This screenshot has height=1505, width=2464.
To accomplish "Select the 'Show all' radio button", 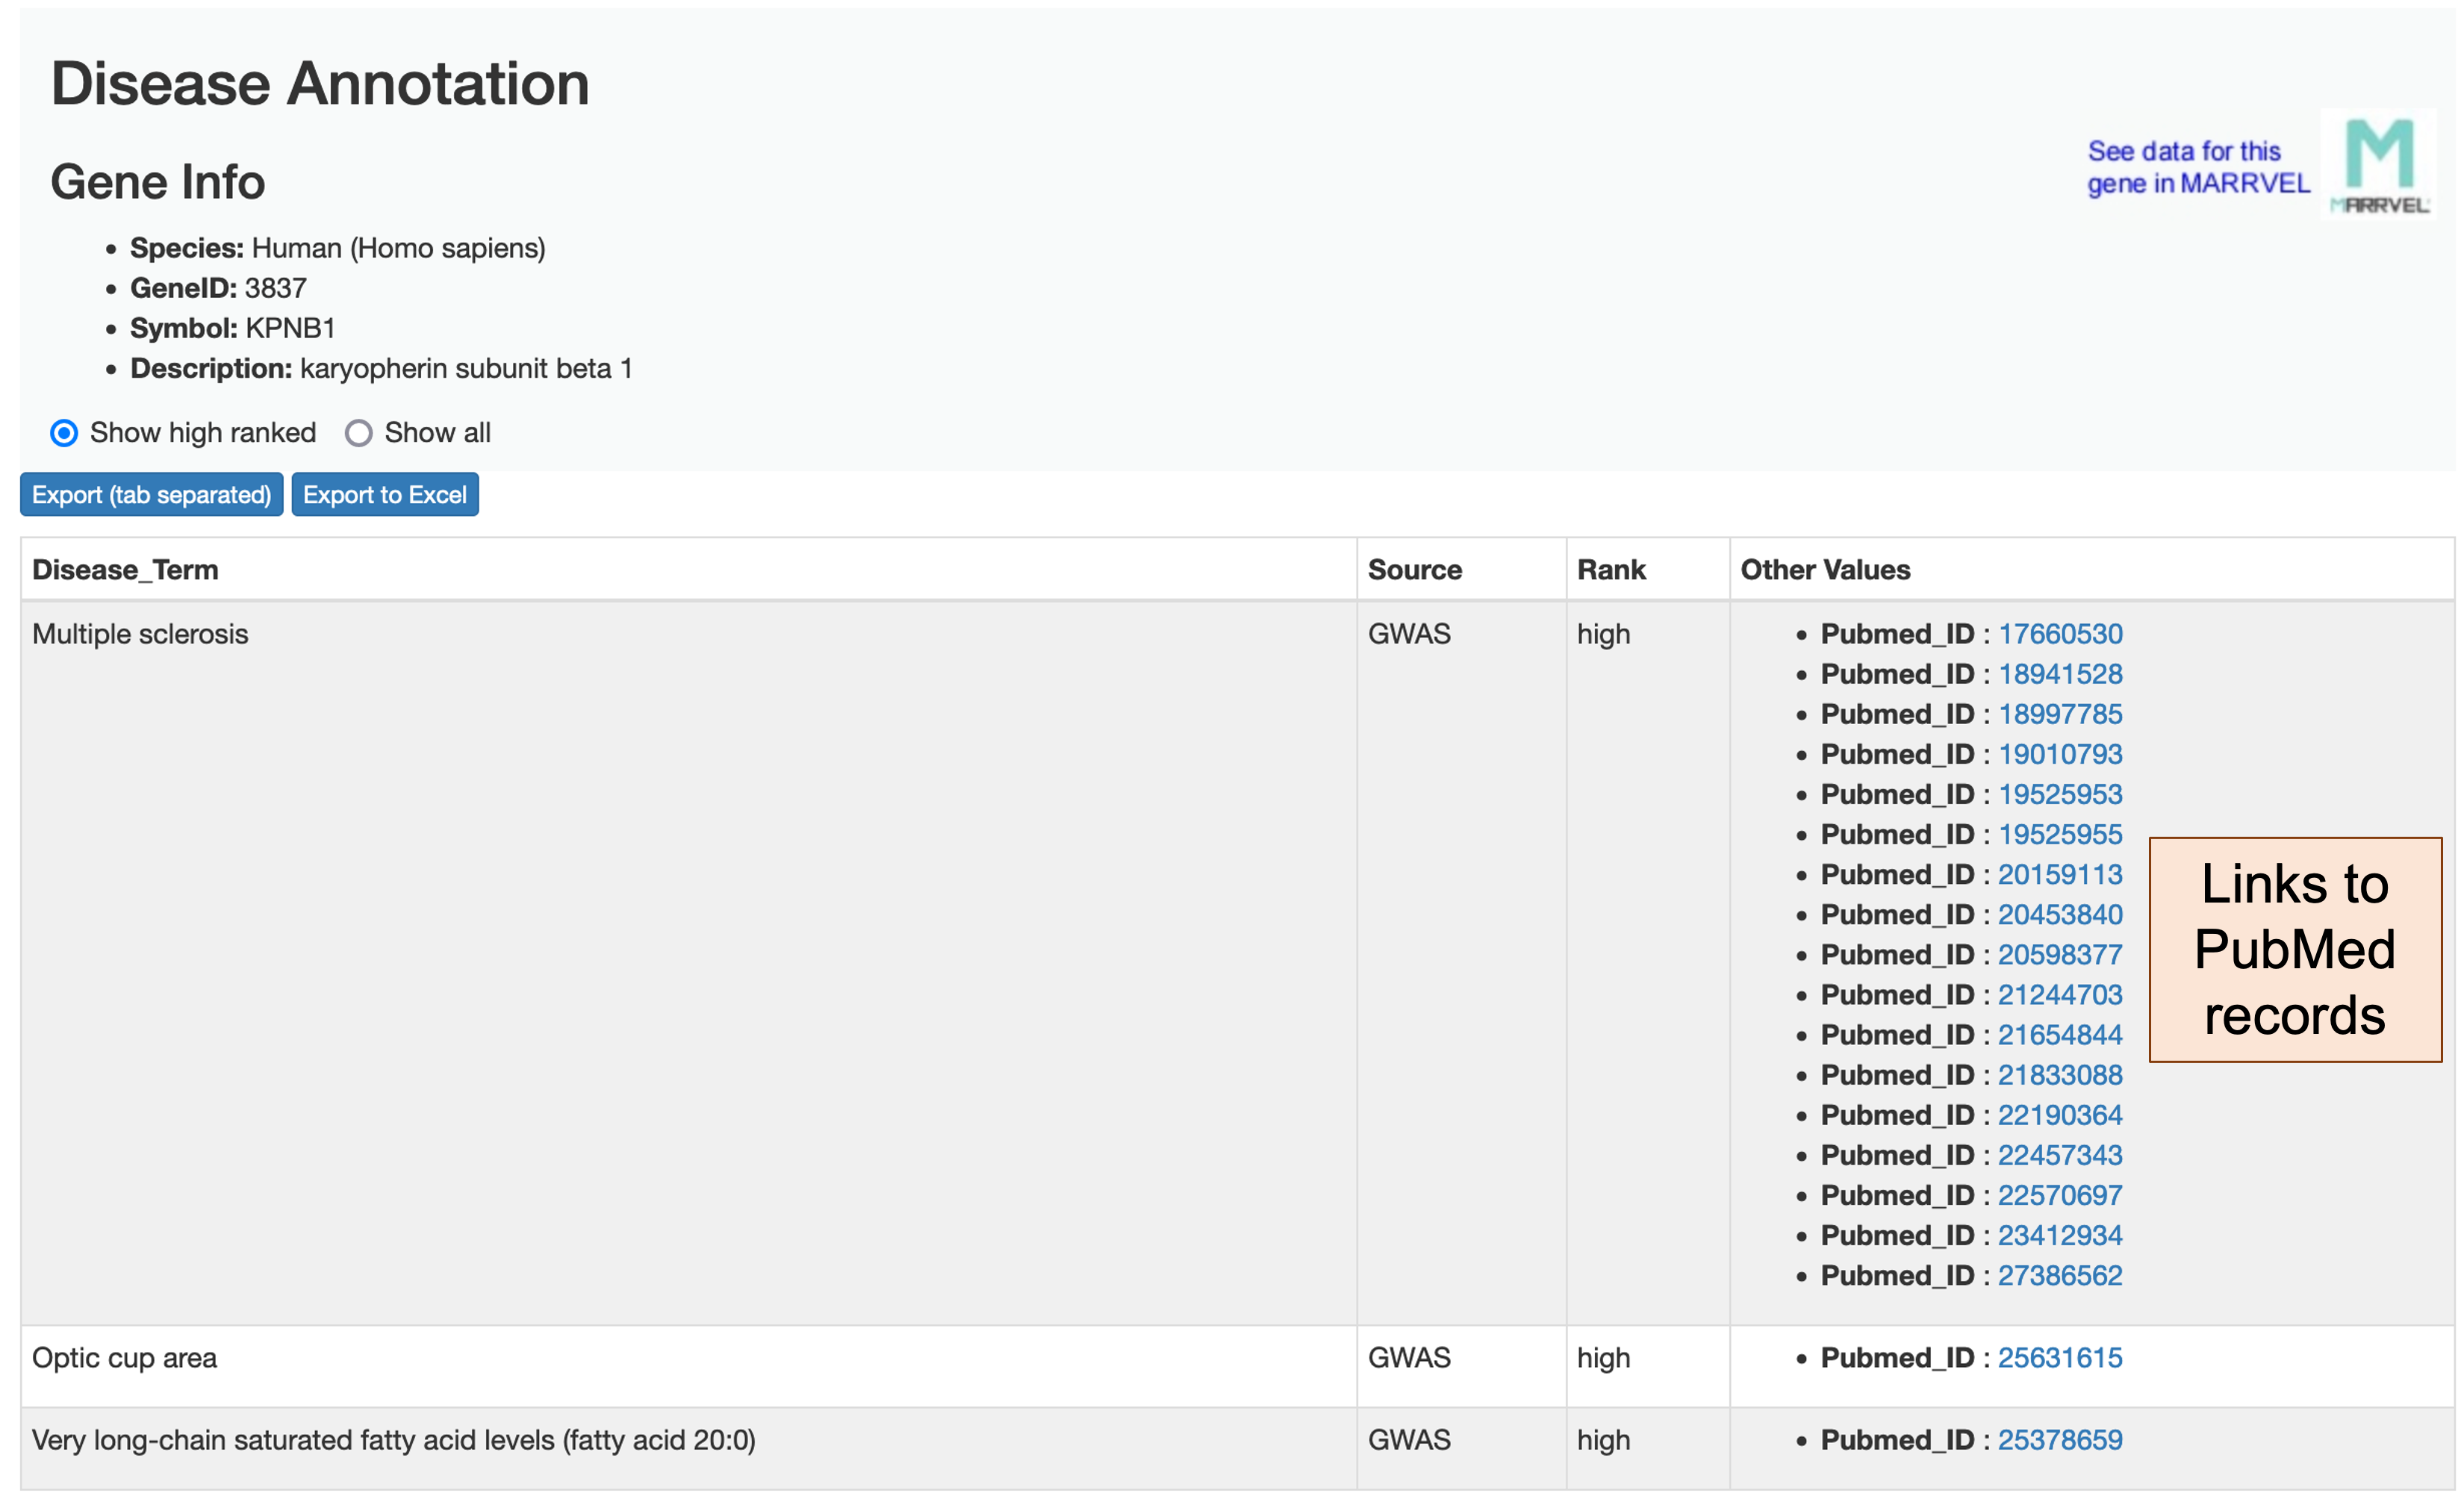I will coord(359,433).
